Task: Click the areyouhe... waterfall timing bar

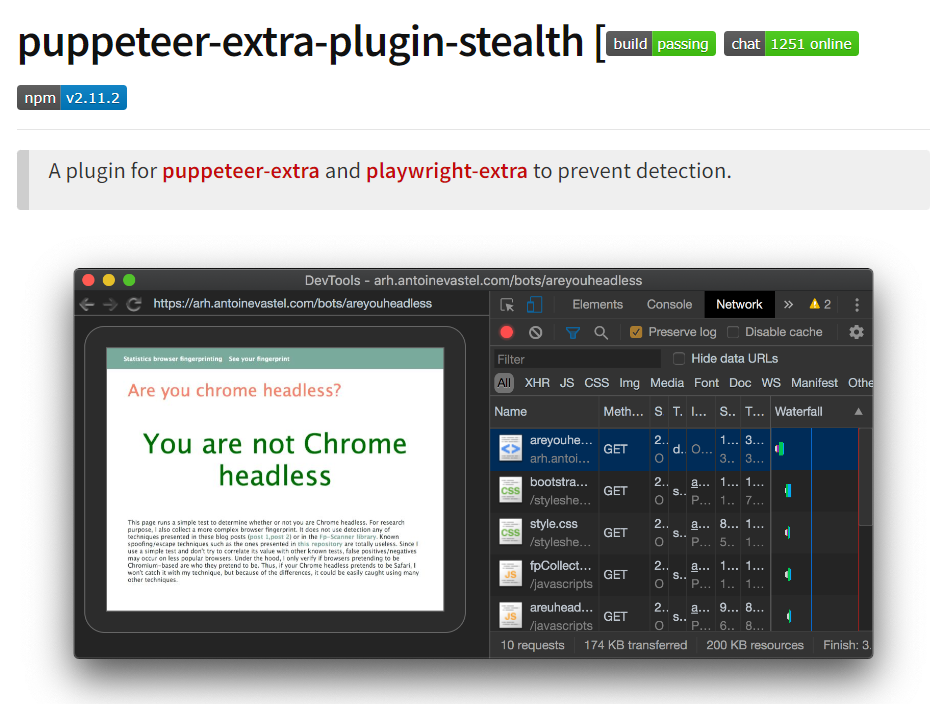Action: (780, 449)
